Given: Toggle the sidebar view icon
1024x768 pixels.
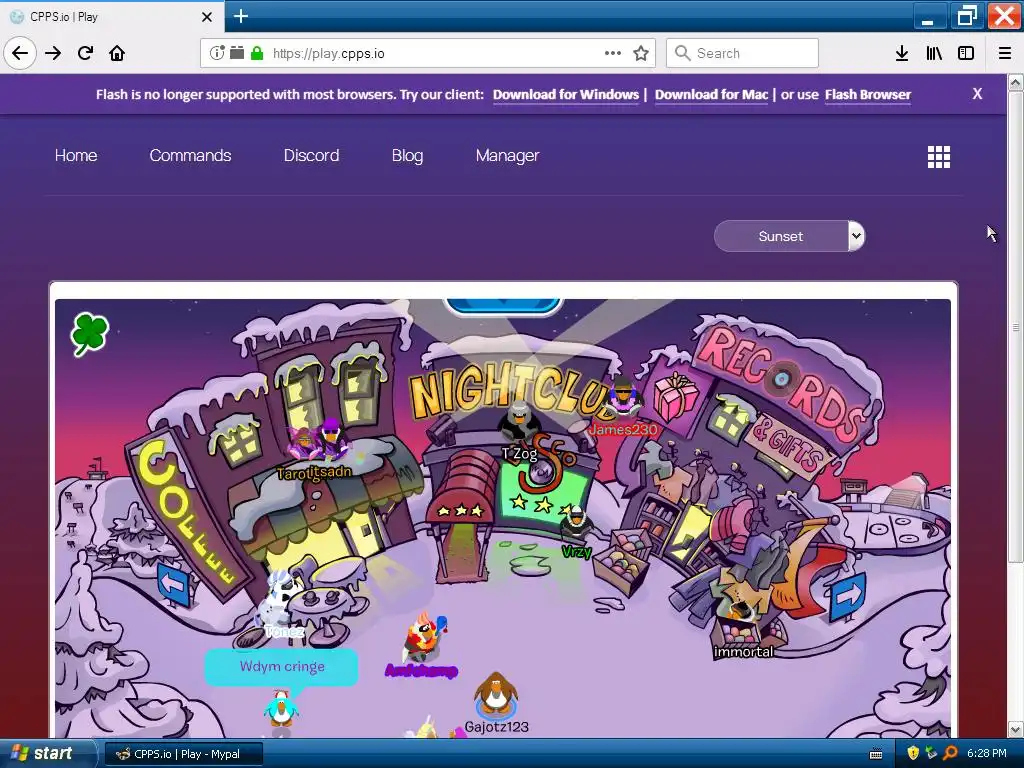Looking at the screenshot, I should point(966,53).
